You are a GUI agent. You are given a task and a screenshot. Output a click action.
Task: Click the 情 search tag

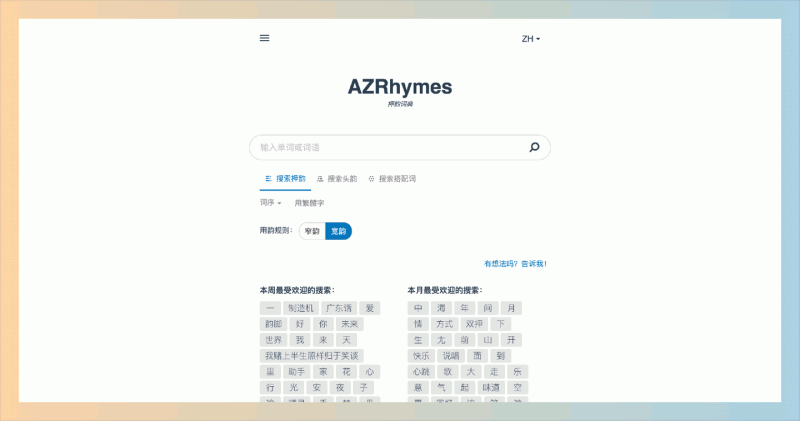[x=418, y=324]
